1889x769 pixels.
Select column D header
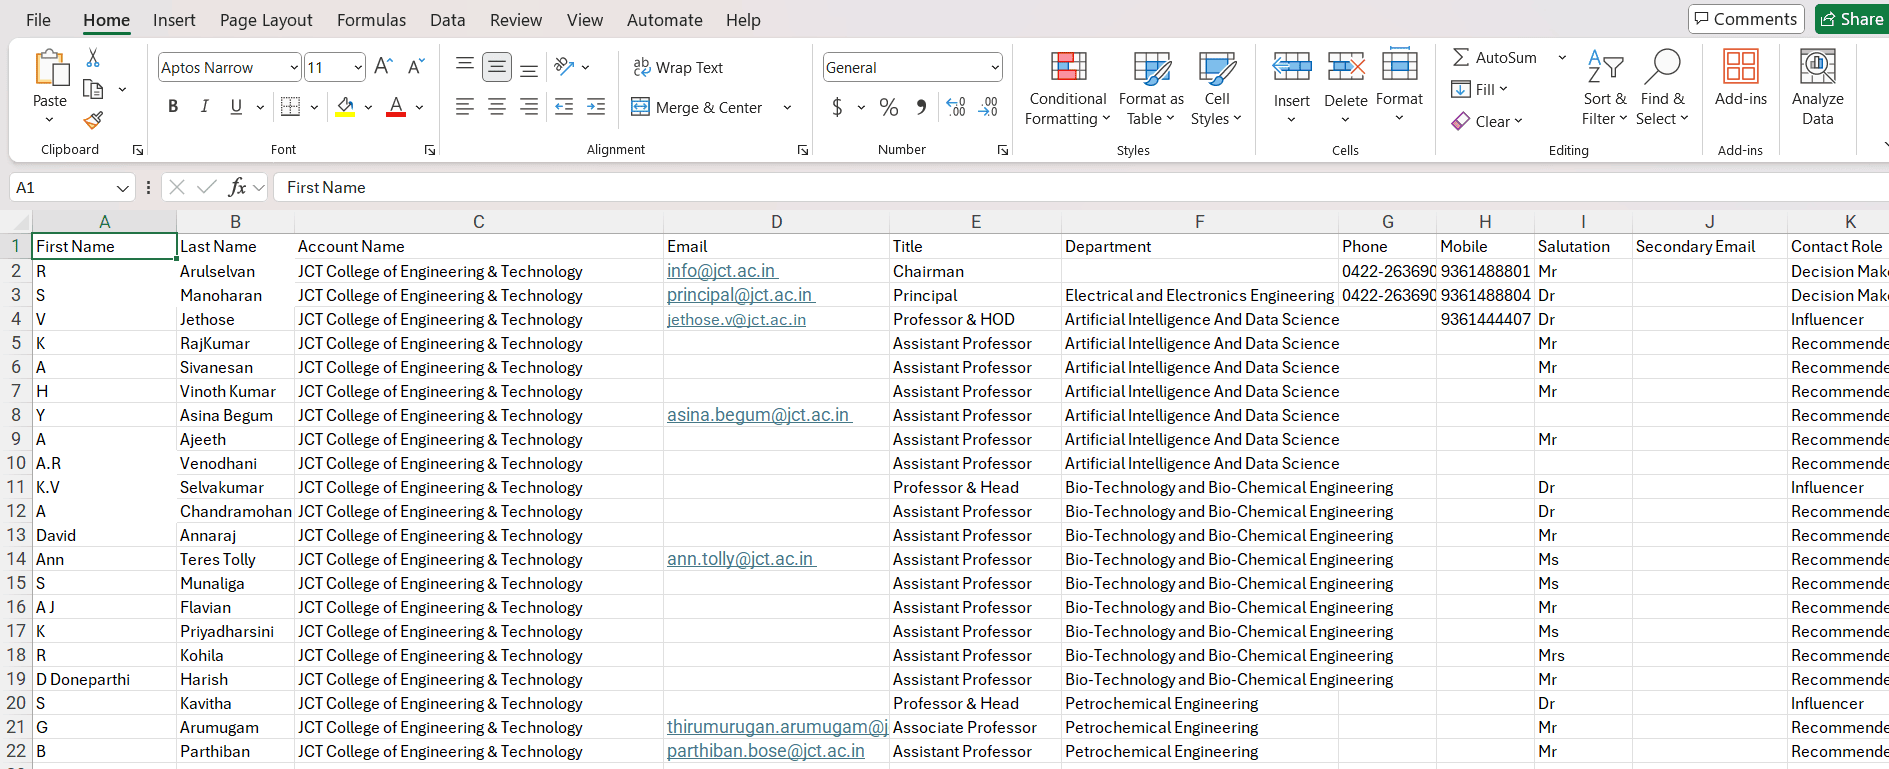point(776,222)
